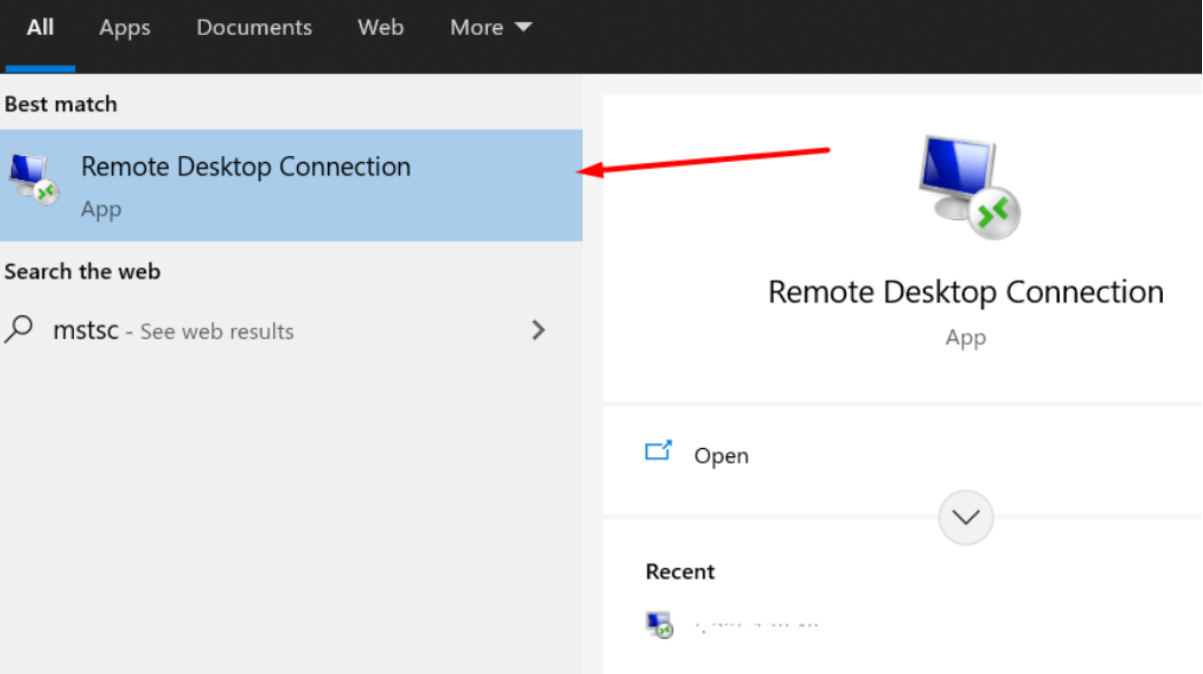The width and height of the screenshot is (1203, 674).
Task: Click the triangle arrow beside More
Action: 523,28
